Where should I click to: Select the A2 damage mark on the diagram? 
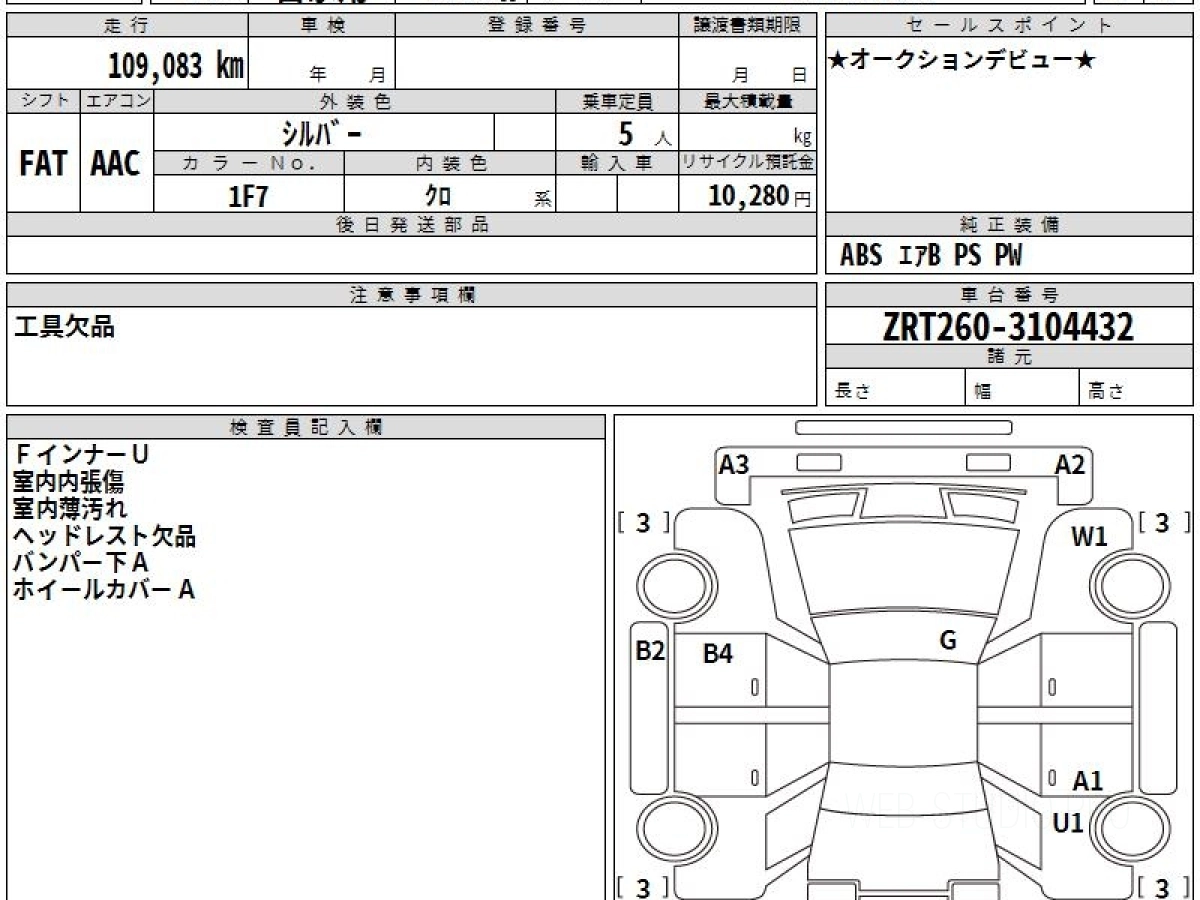[1070, 464]
